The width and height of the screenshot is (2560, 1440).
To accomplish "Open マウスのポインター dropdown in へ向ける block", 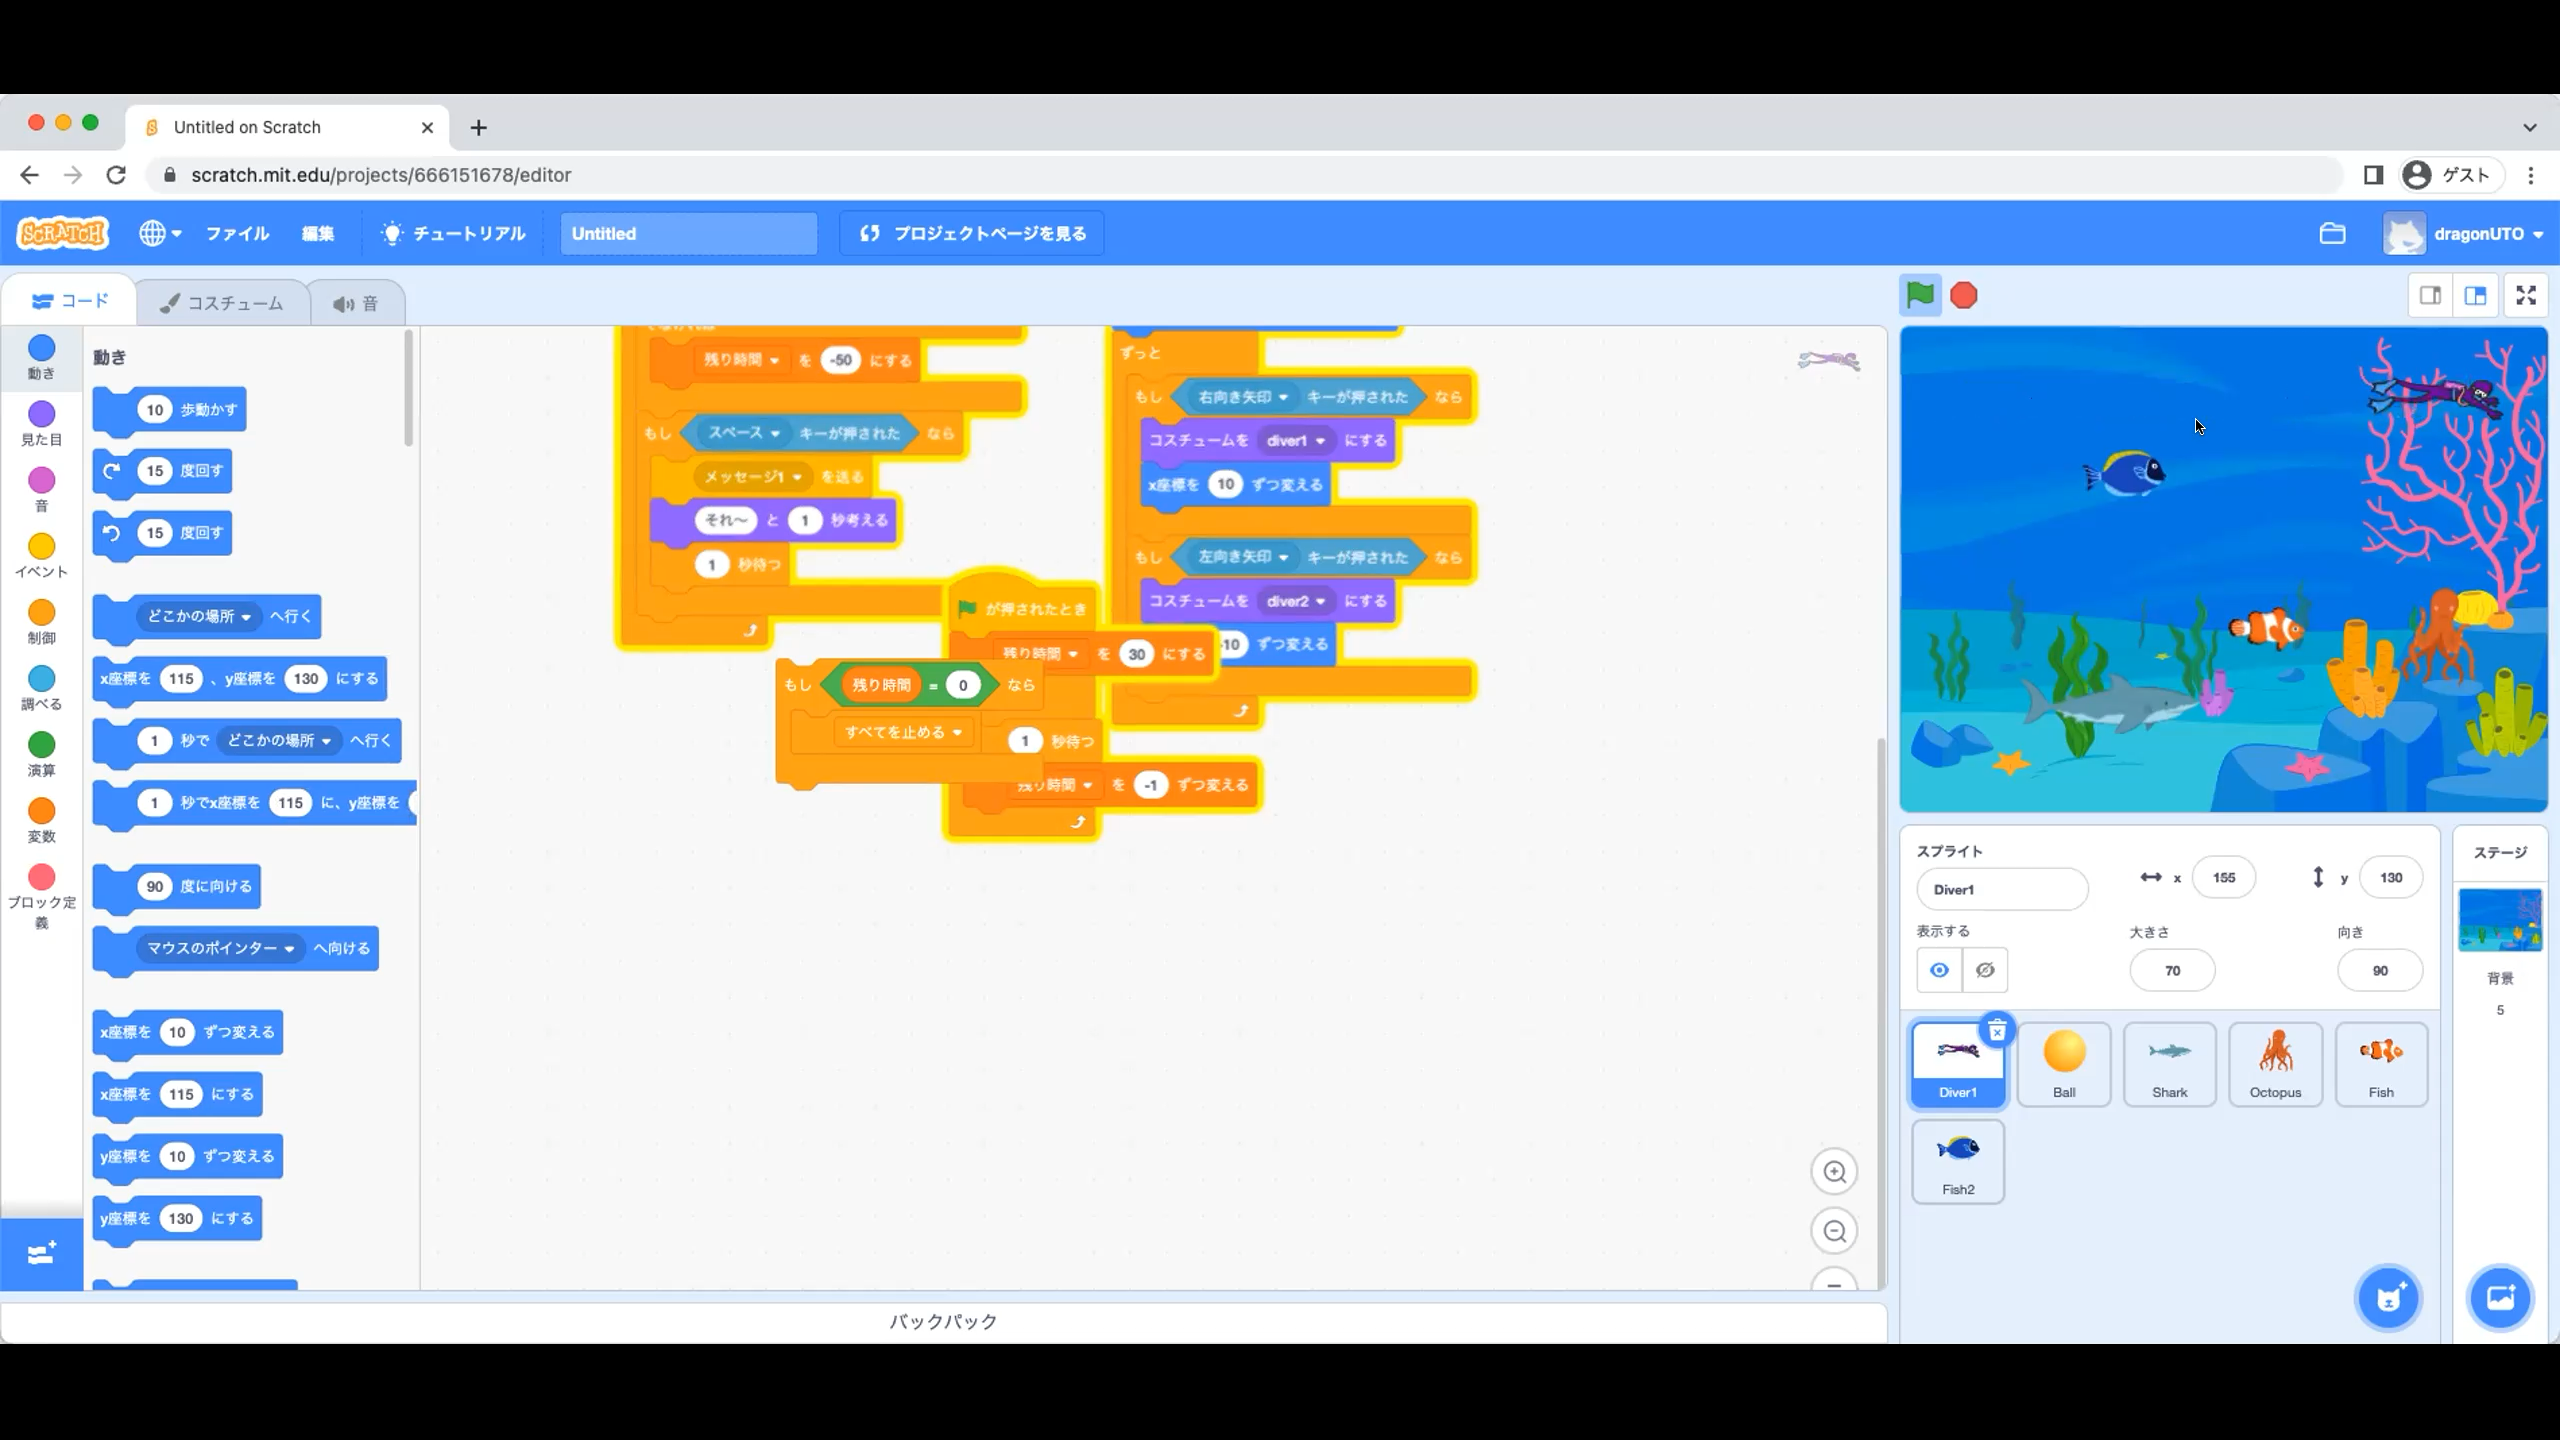I will pos(220,948).
